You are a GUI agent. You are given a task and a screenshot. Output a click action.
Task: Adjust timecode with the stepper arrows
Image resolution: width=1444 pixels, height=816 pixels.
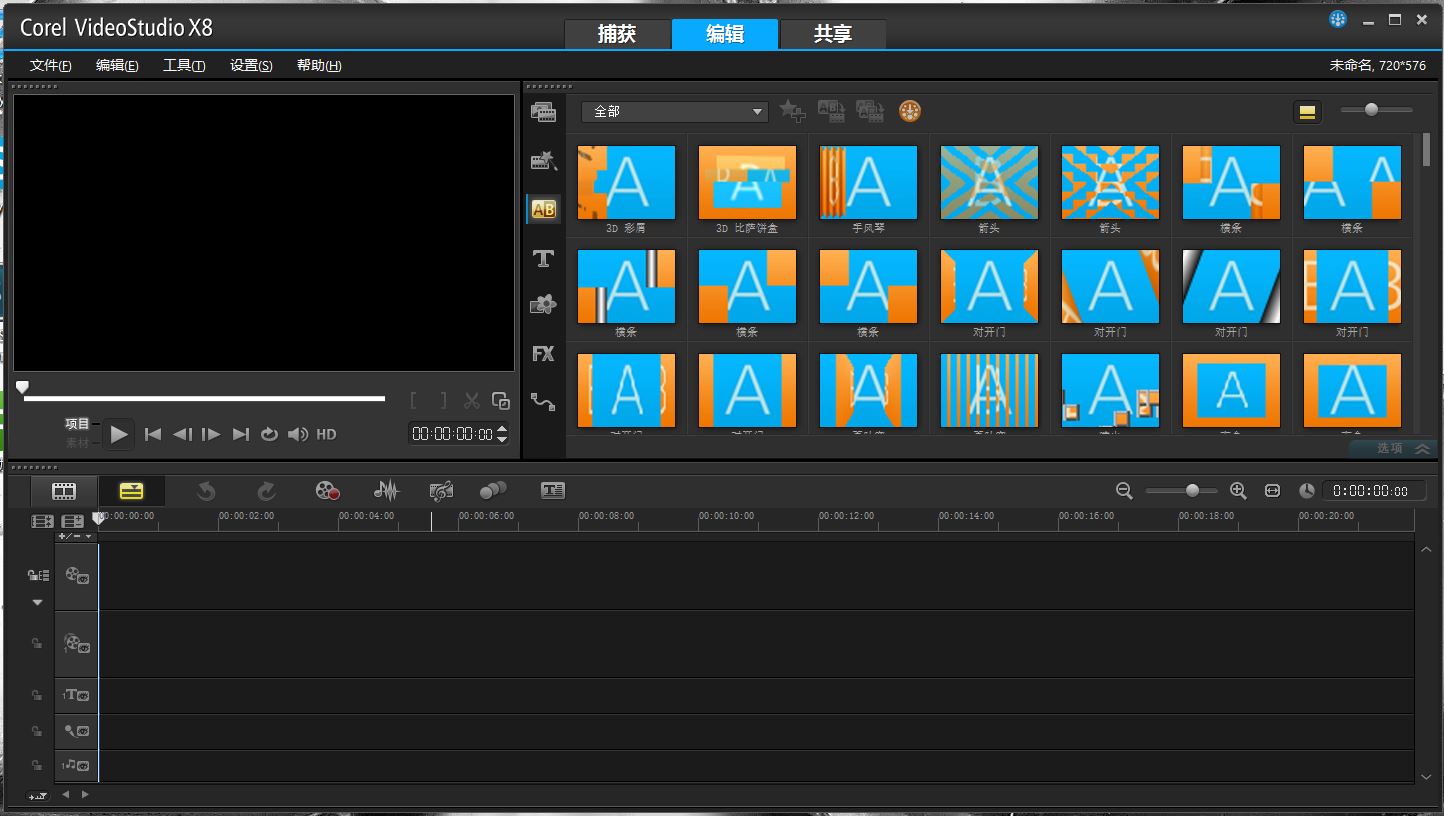click(x=502, y=434)
